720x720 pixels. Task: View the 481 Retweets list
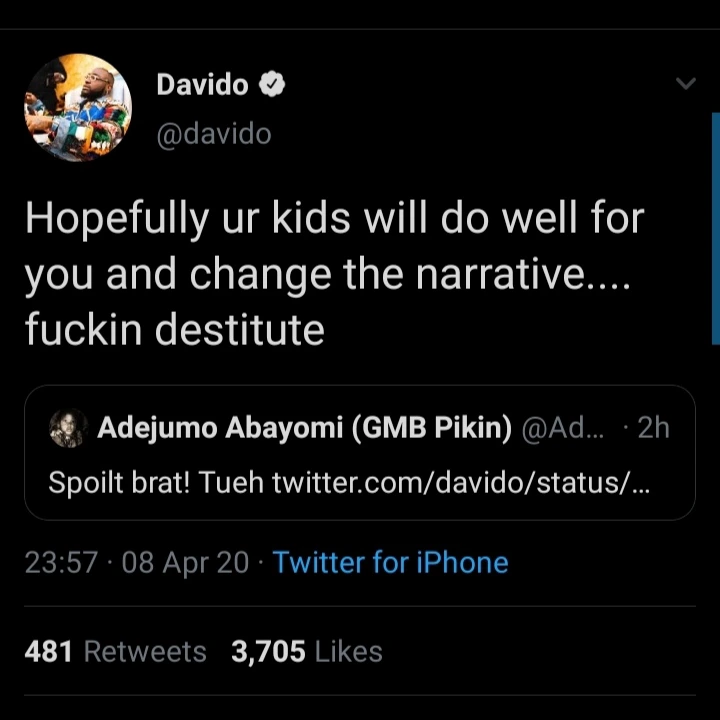115,652
